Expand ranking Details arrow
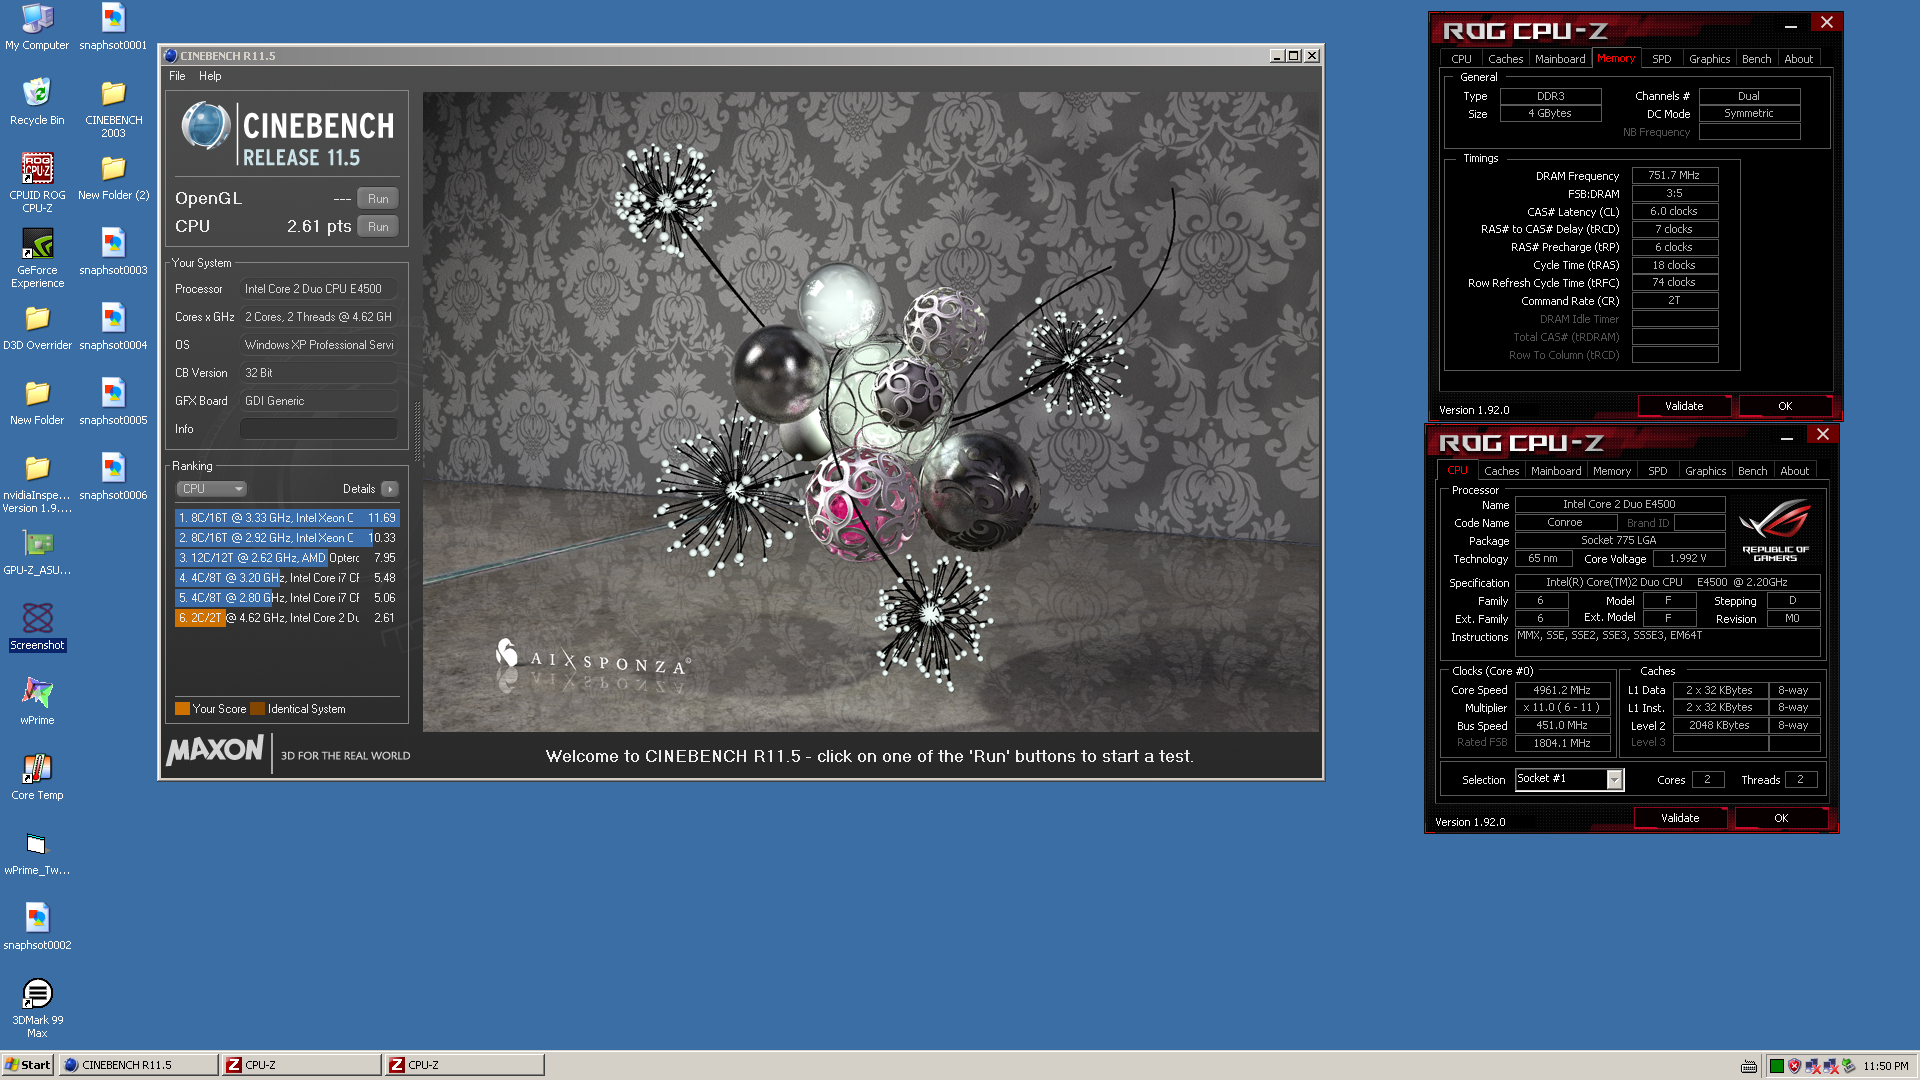This screenshot has height=1080, width=1920. click(390, 489)
